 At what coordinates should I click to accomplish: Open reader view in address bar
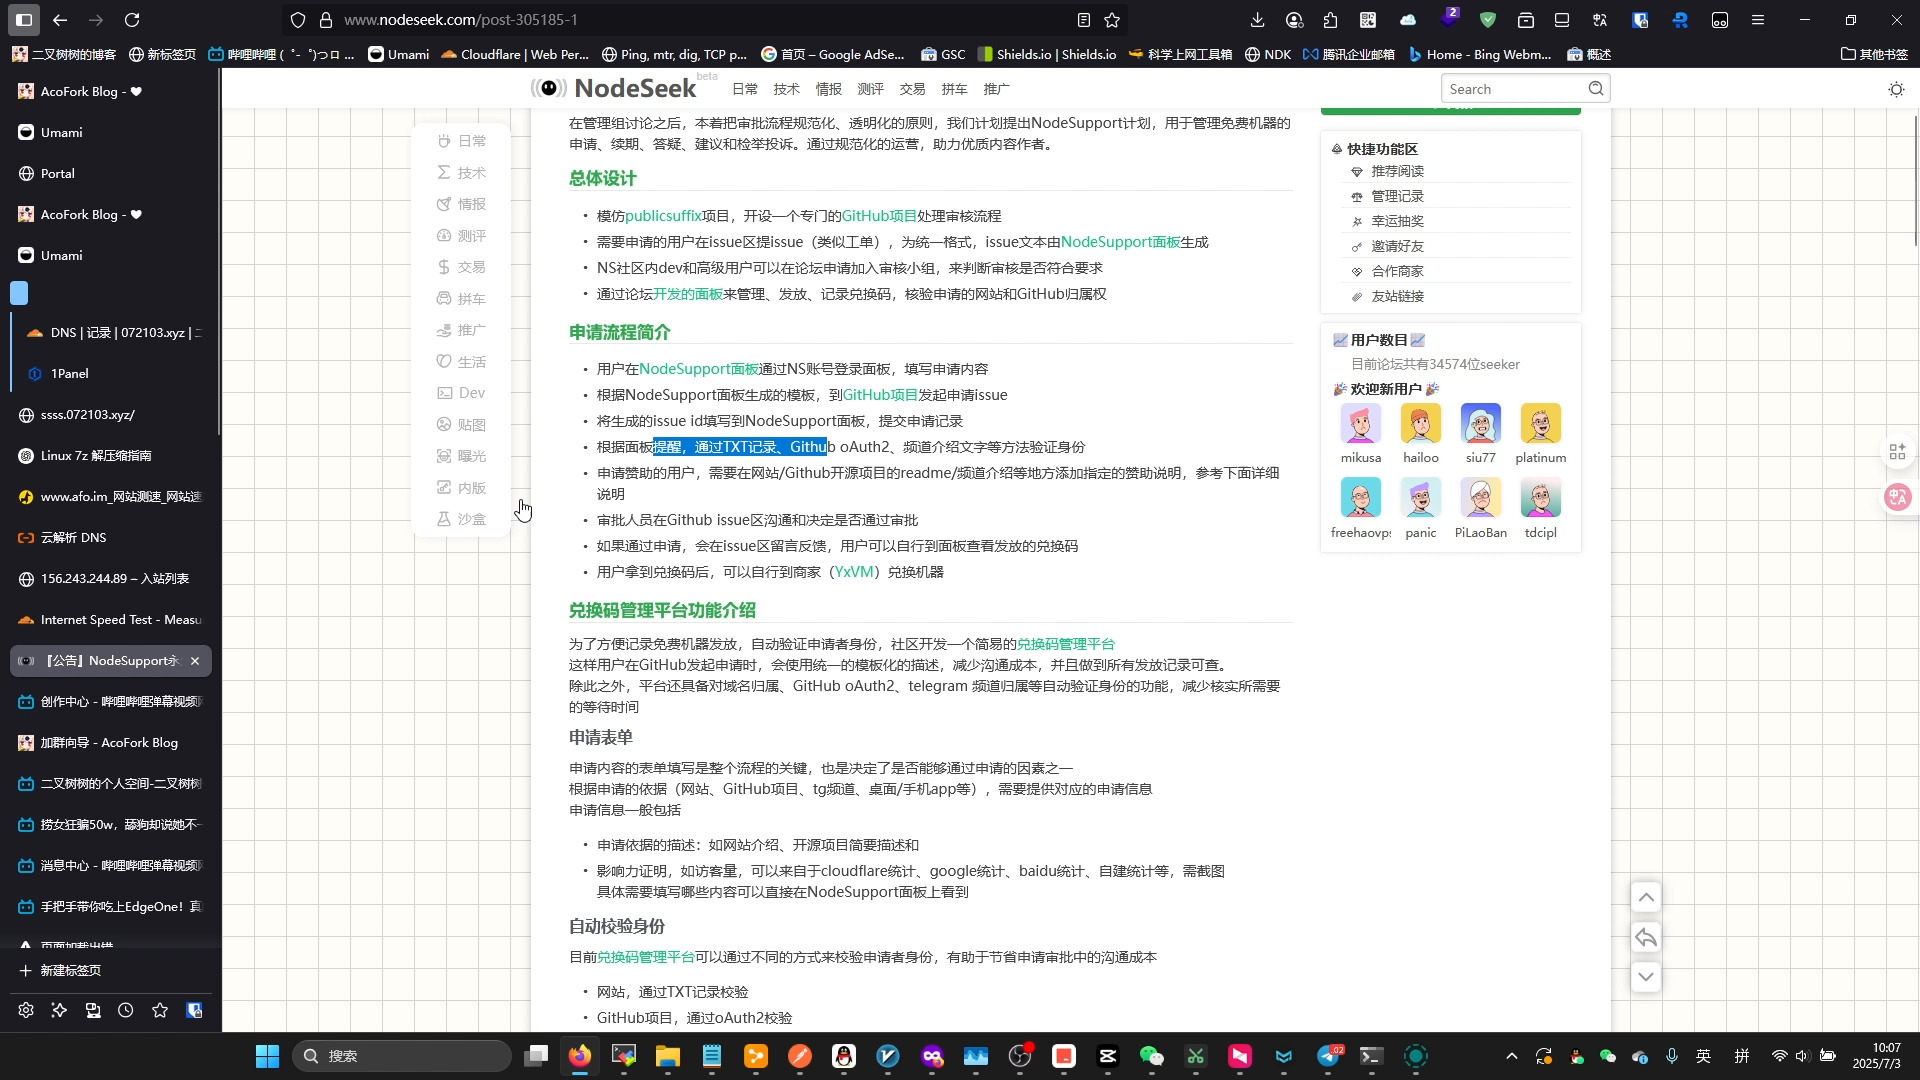pyautogui.click(x=1083, y=20)
